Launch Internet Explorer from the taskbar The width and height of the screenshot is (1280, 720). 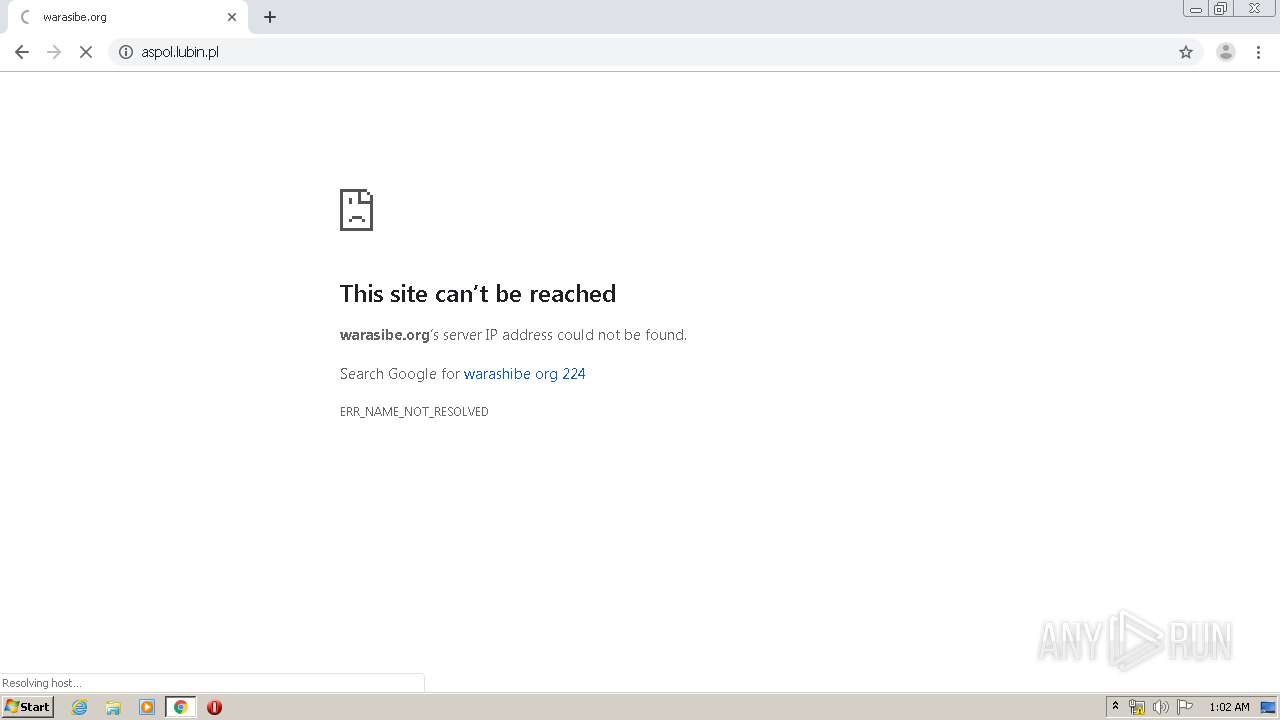coord(80,707)
